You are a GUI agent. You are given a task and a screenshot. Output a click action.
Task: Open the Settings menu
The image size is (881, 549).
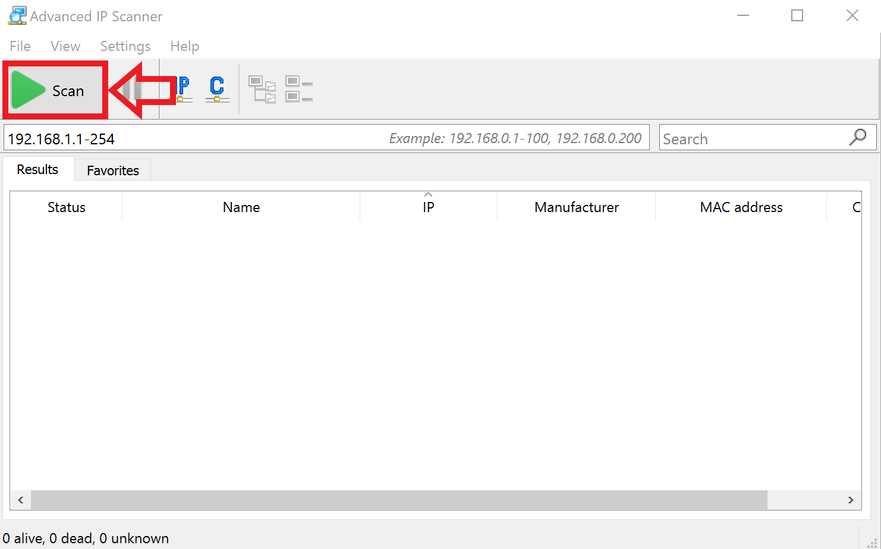click(x=125, y=46)
